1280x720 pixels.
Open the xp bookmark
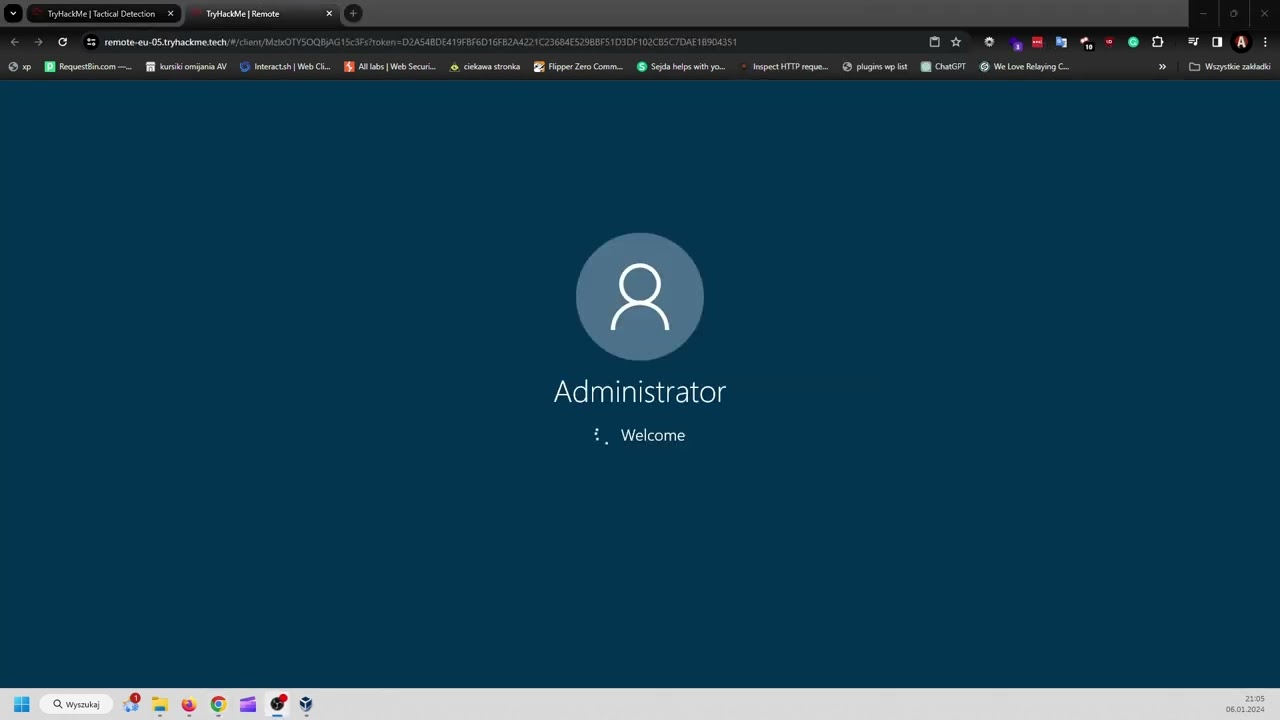[20, 67]
